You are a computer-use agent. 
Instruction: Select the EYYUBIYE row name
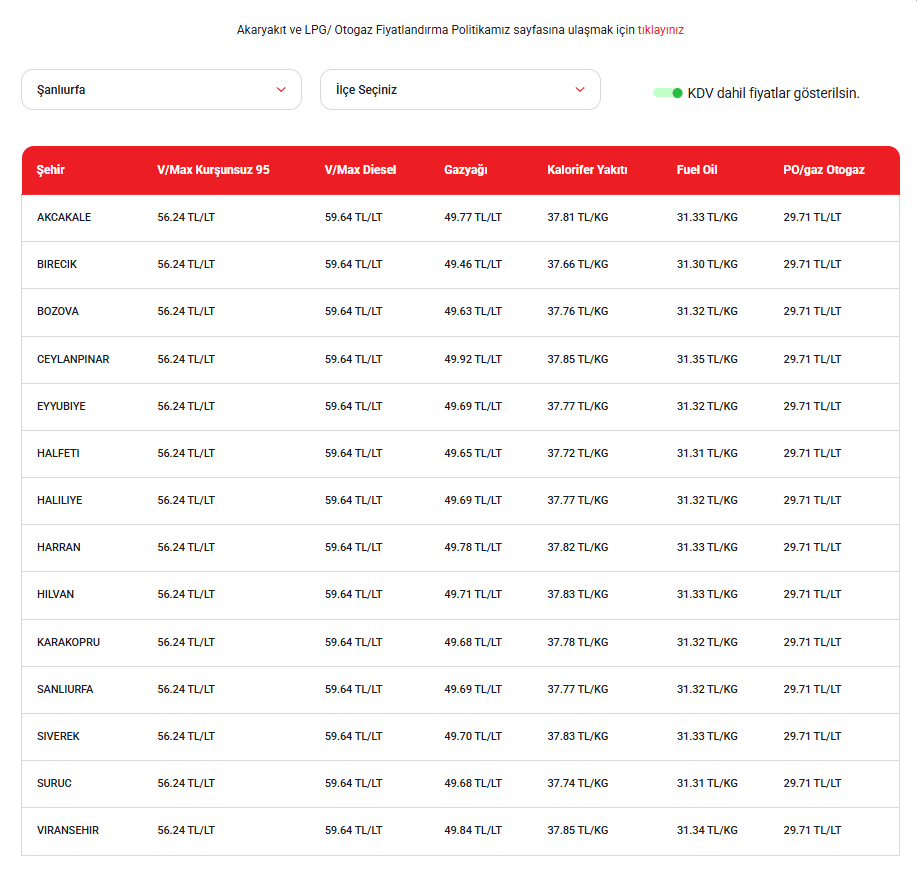61,406
